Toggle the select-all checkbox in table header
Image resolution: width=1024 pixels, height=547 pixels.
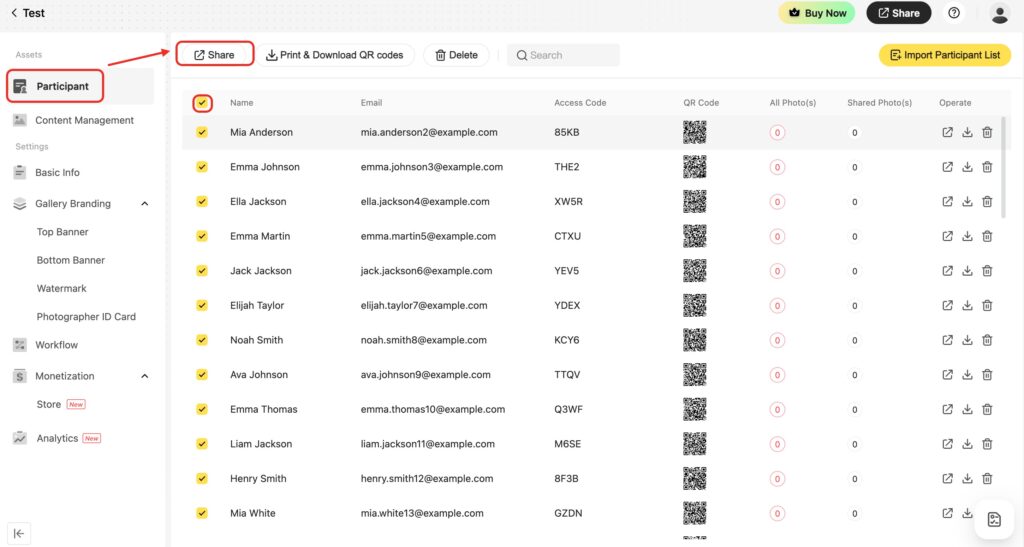[202, 102]
